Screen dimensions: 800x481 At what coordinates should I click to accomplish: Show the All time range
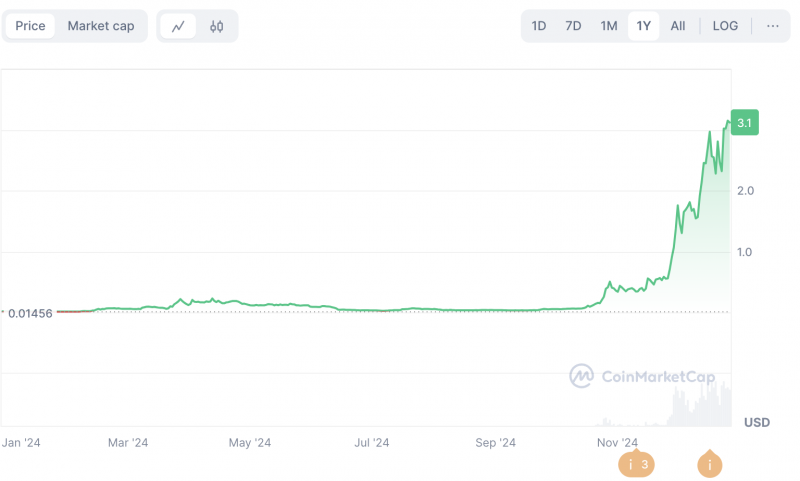tap(678, 26)
